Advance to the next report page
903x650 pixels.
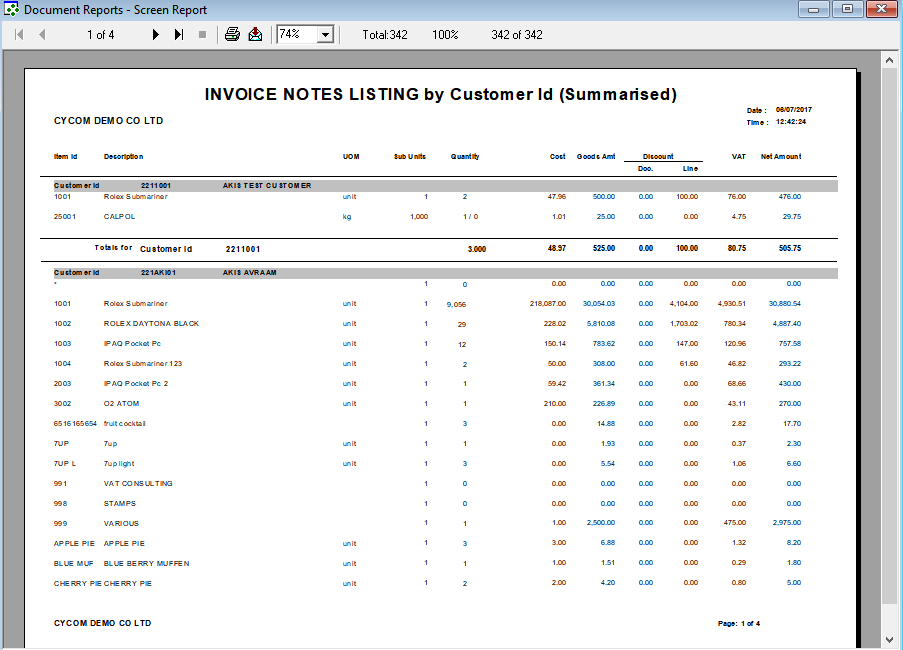[155, 35]
